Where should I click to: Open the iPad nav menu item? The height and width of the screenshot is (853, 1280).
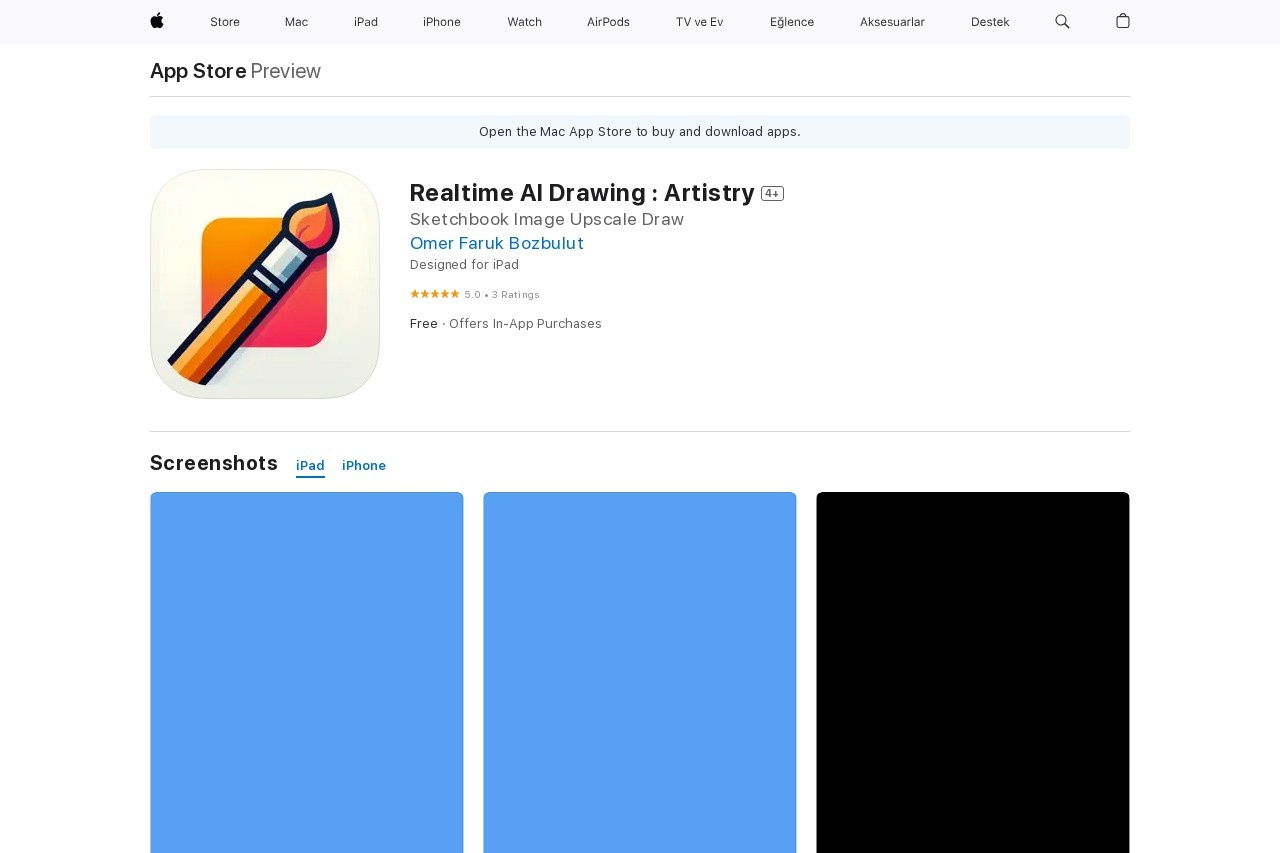366,22
